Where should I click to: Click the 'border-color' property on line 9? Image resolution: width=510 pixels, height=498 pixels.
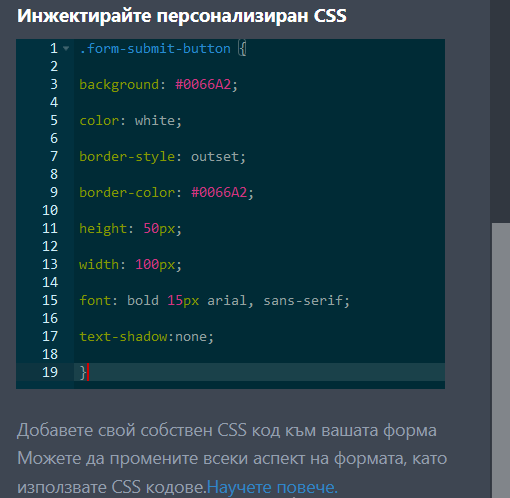pos(127,192)
